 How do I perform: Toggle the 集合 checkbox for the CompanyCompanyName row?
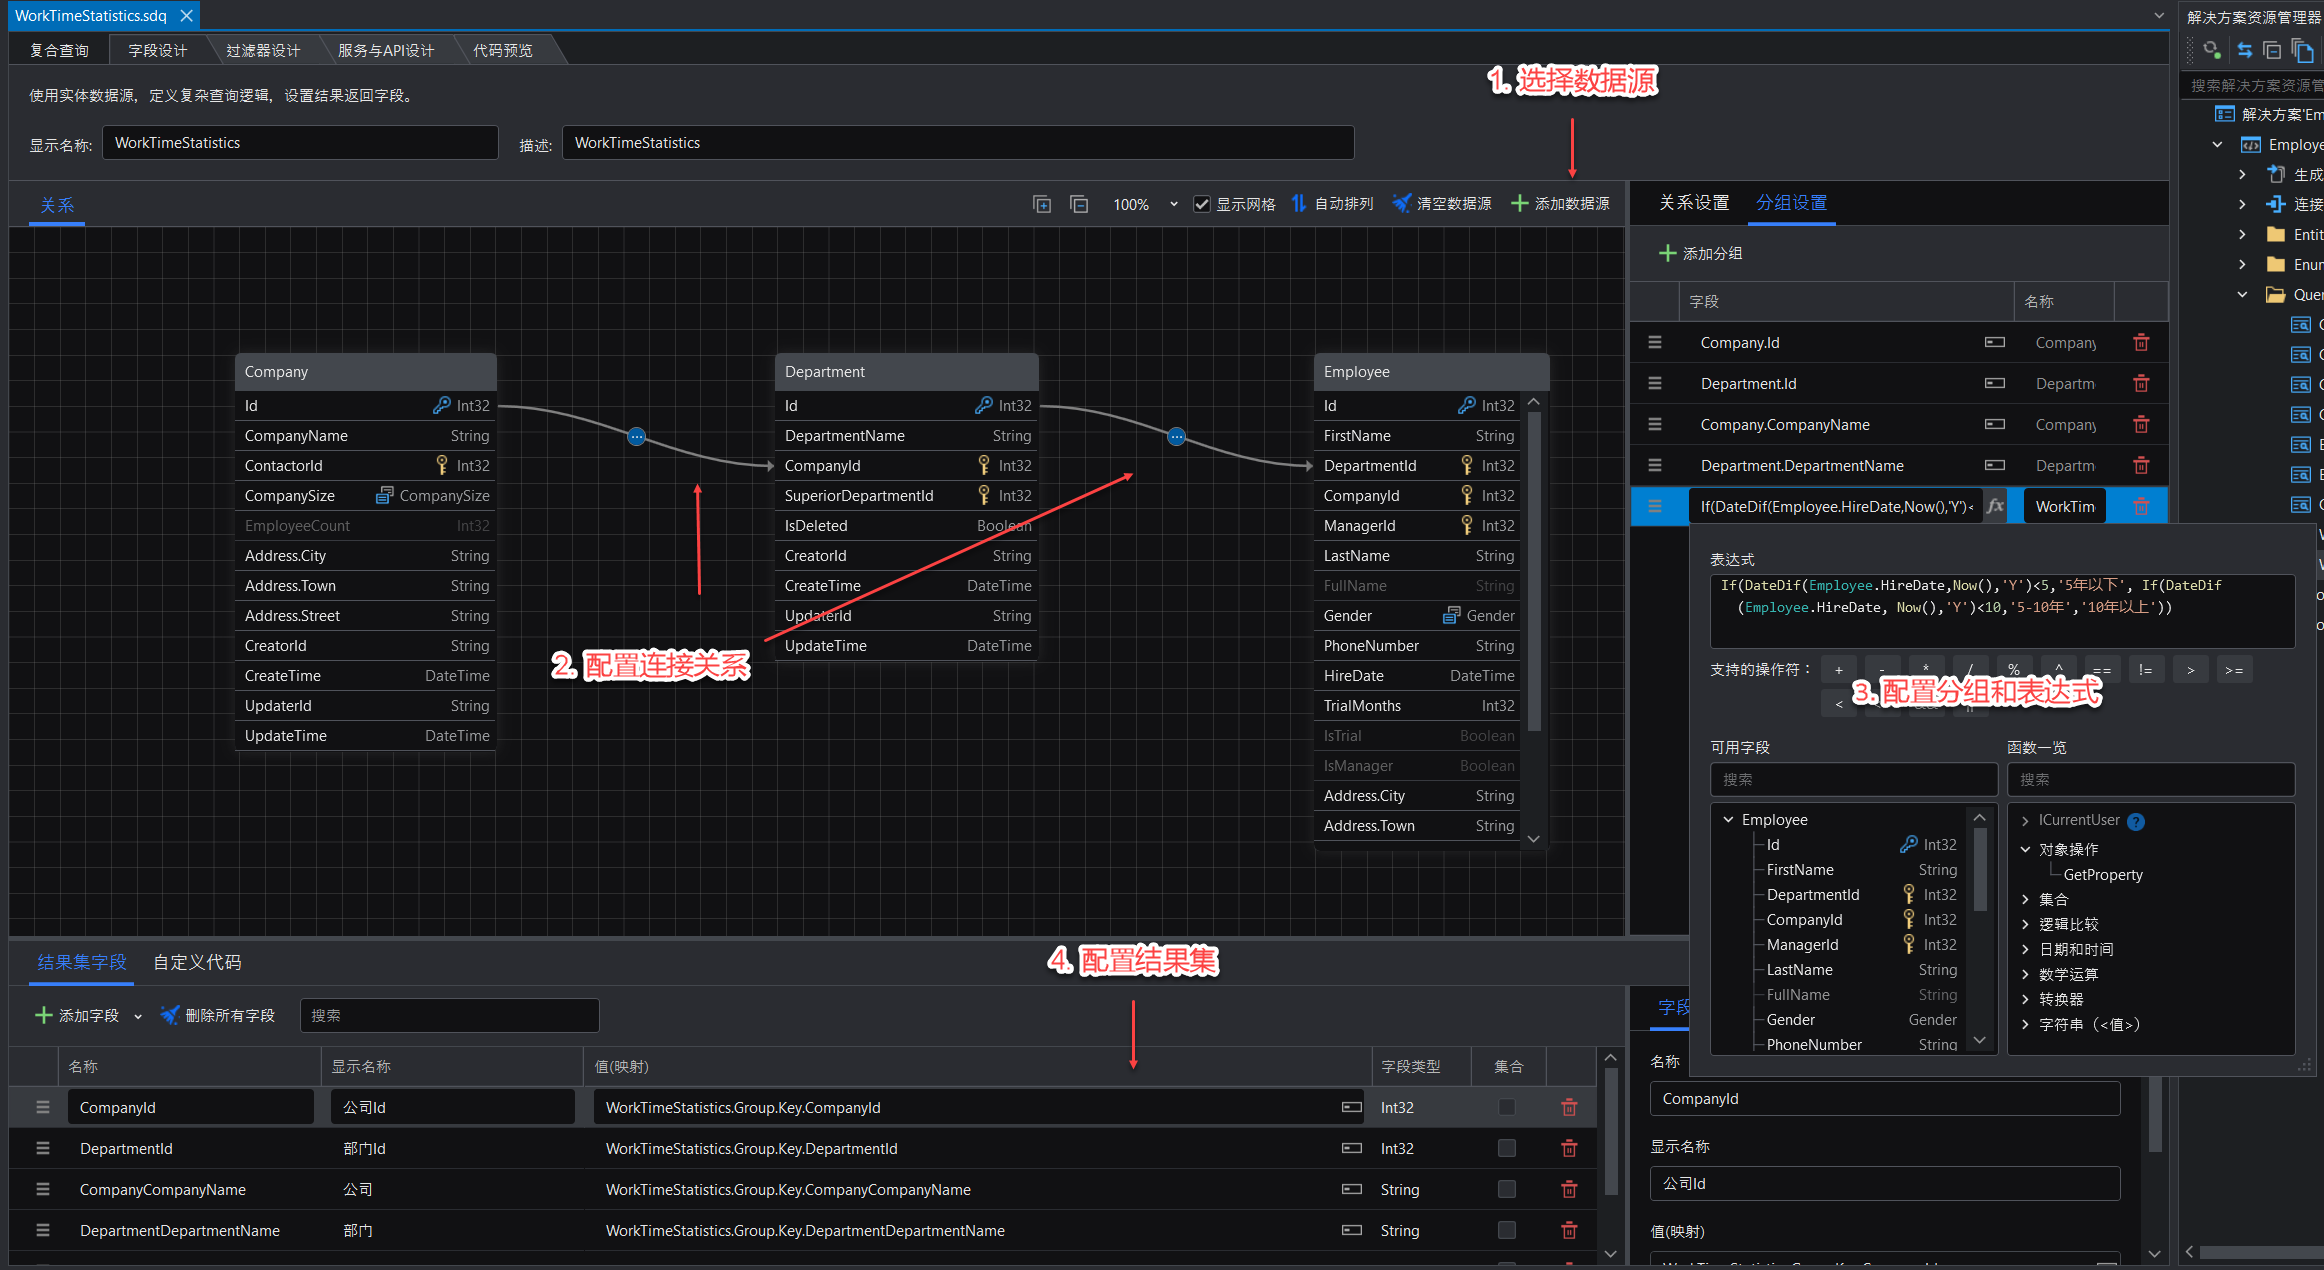(1506, 1189)
